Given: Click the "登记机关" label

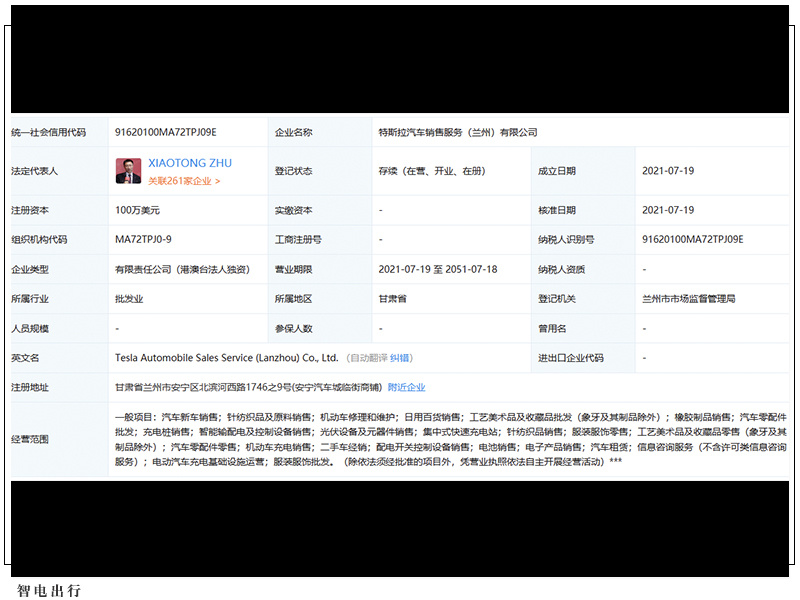Looking at the screenshot, I should coord(557,299).
